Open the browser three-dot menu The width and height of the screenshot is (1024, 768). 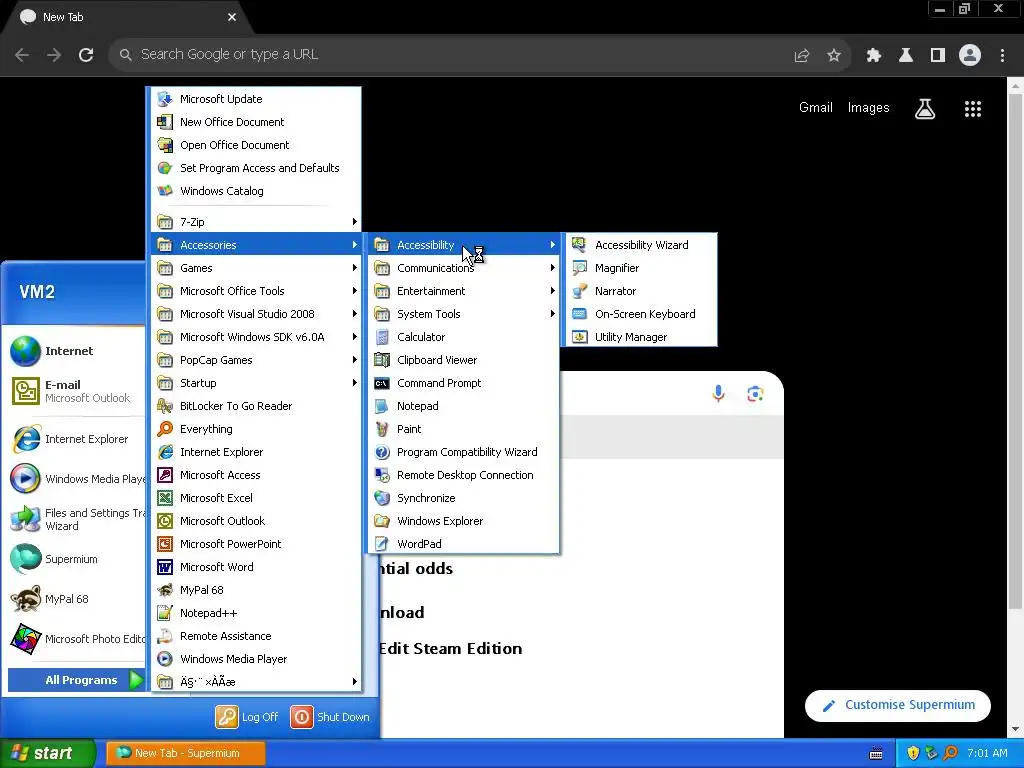1002,56
